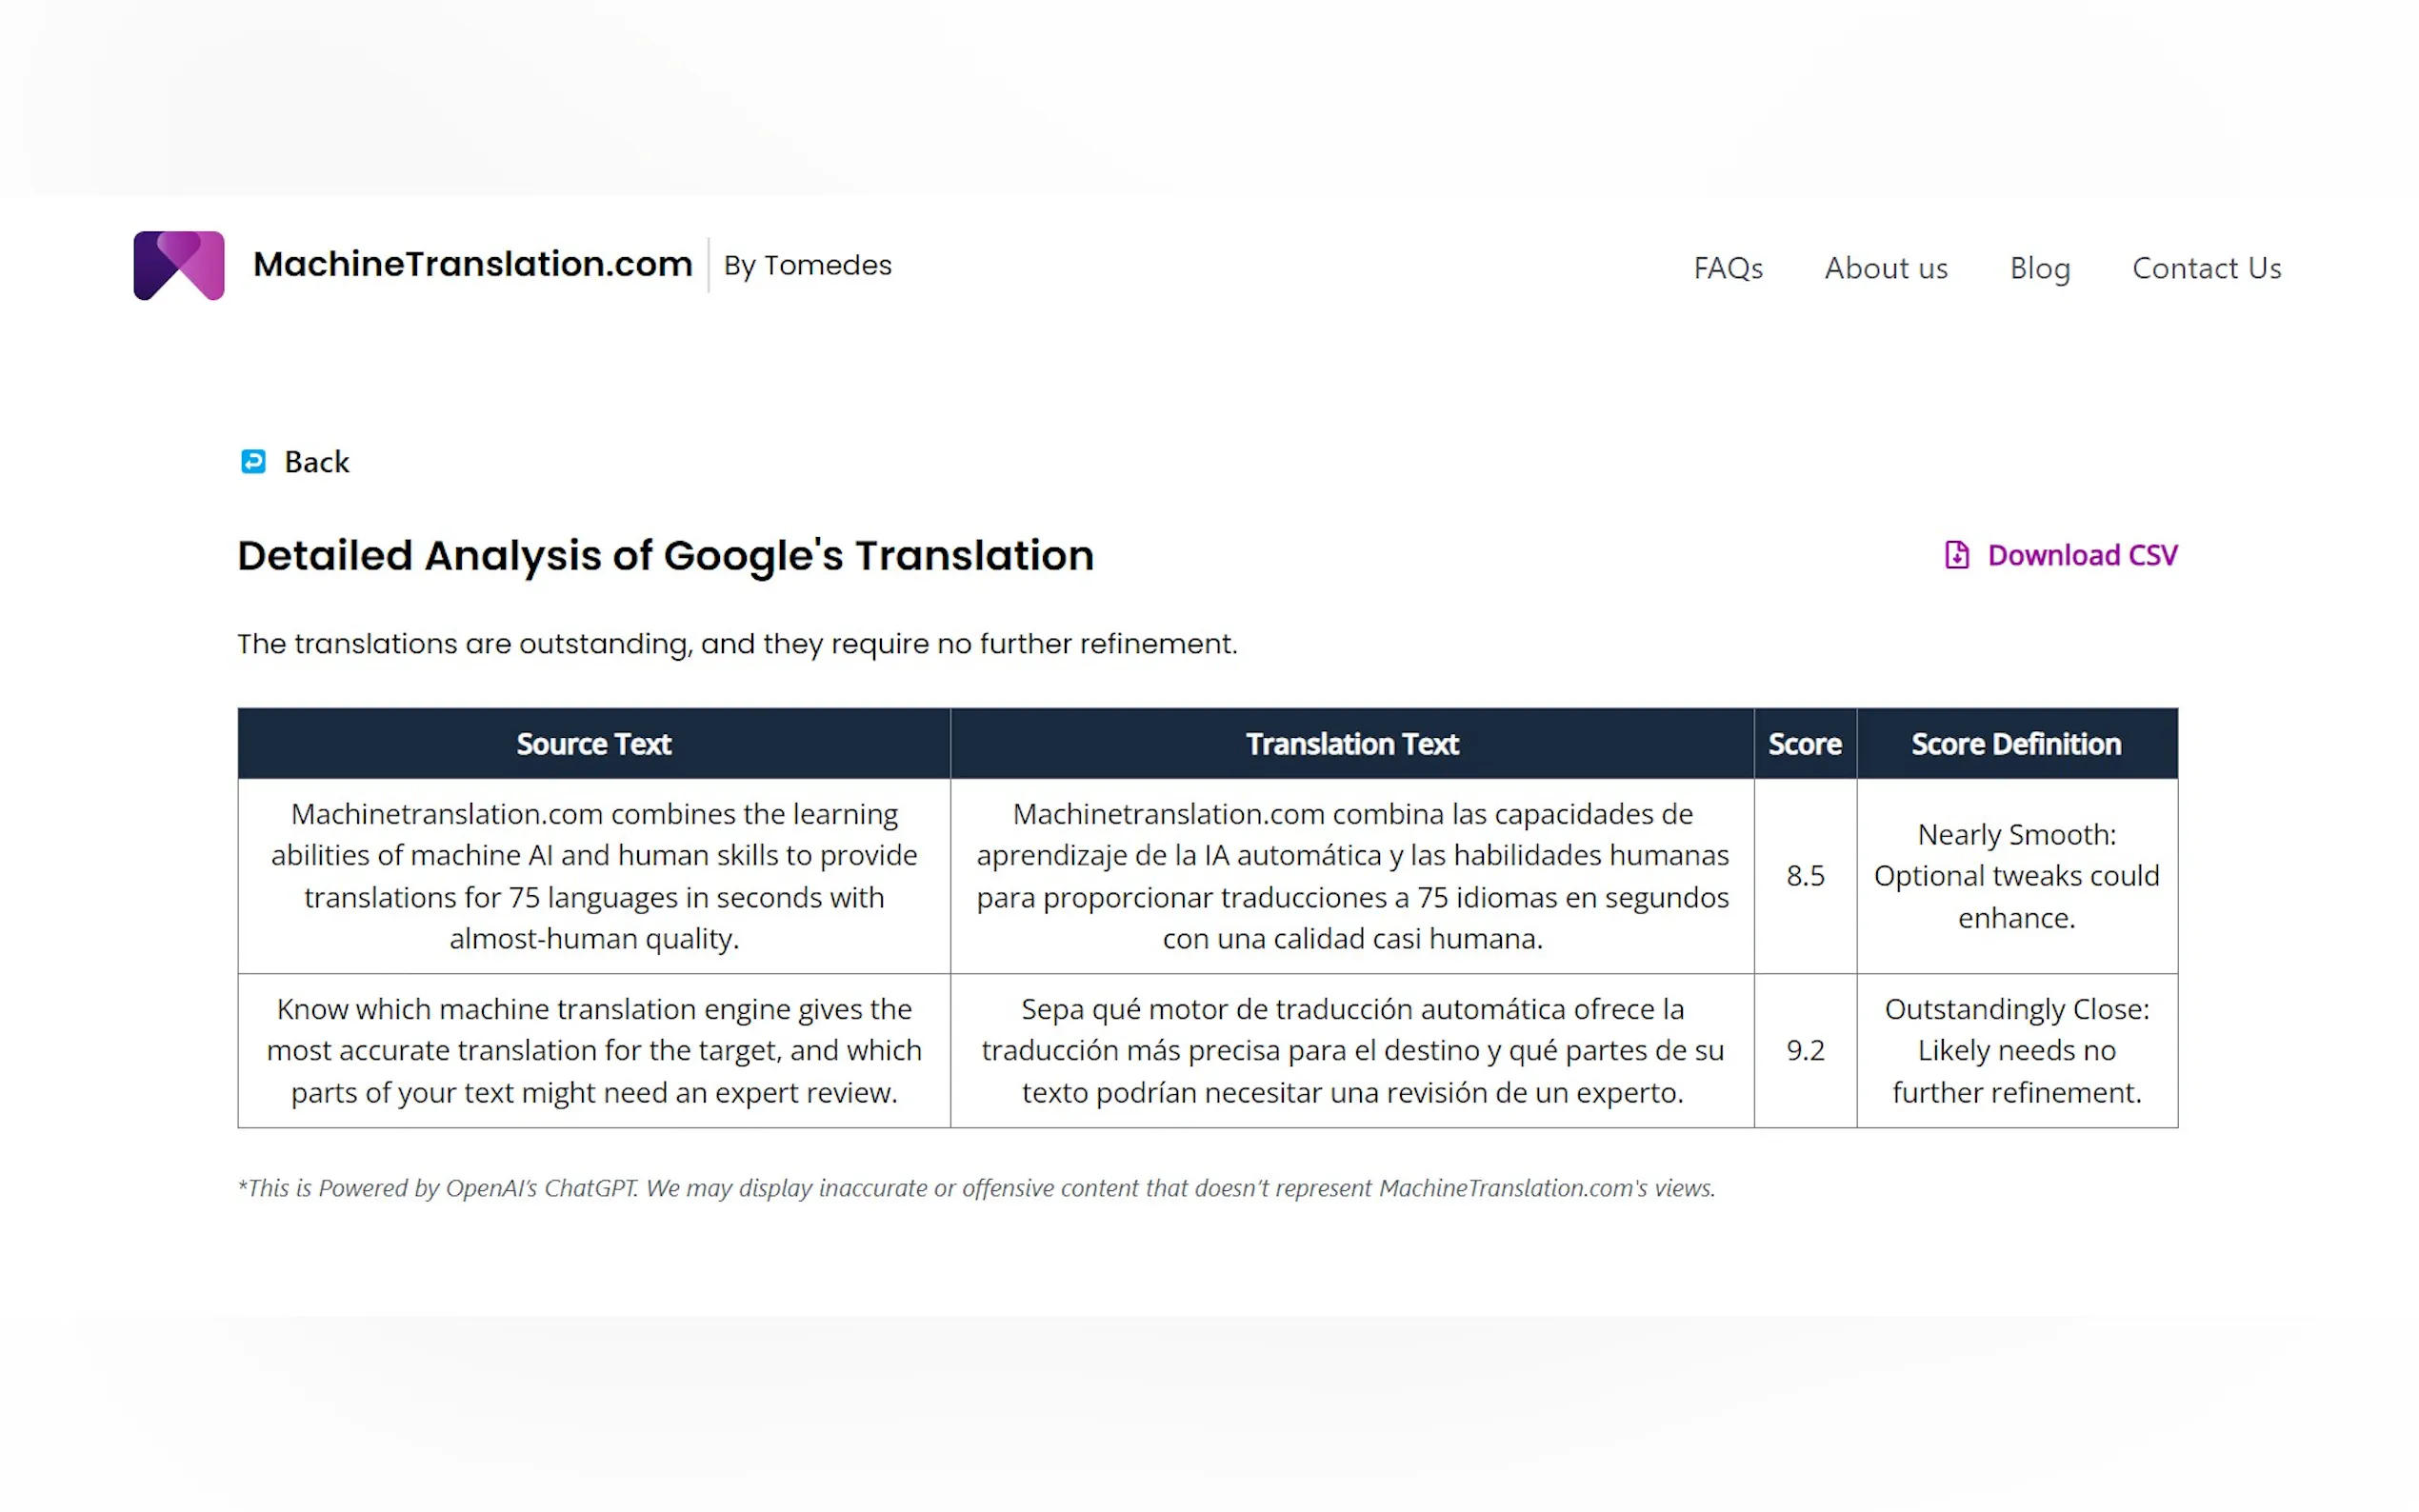
Task: Click the Translation Text column header
Action: tap(1351, 744)
